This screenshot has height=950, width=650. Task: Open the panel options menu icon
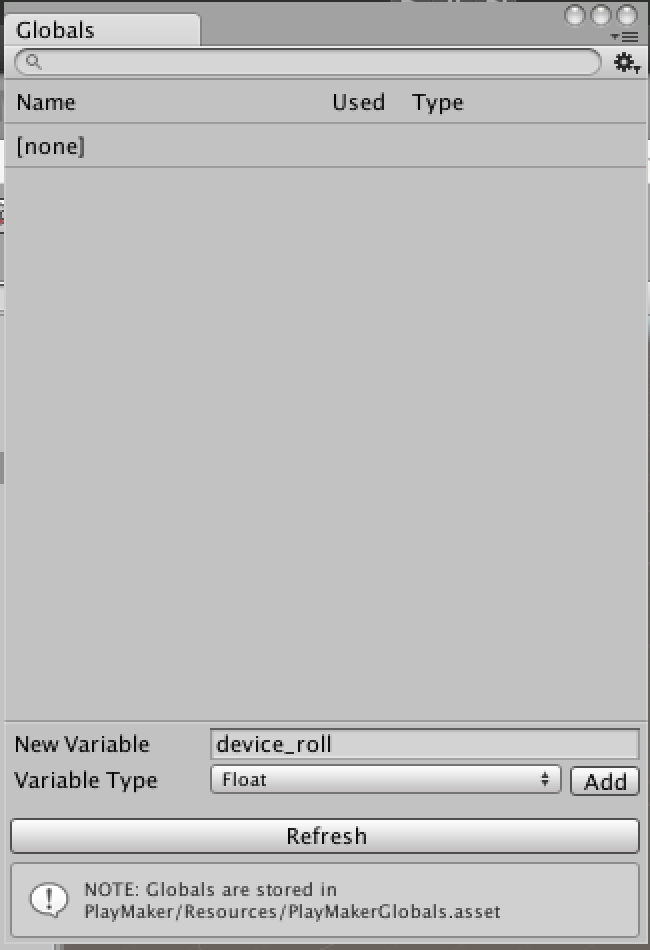click(x=625, y=37)
